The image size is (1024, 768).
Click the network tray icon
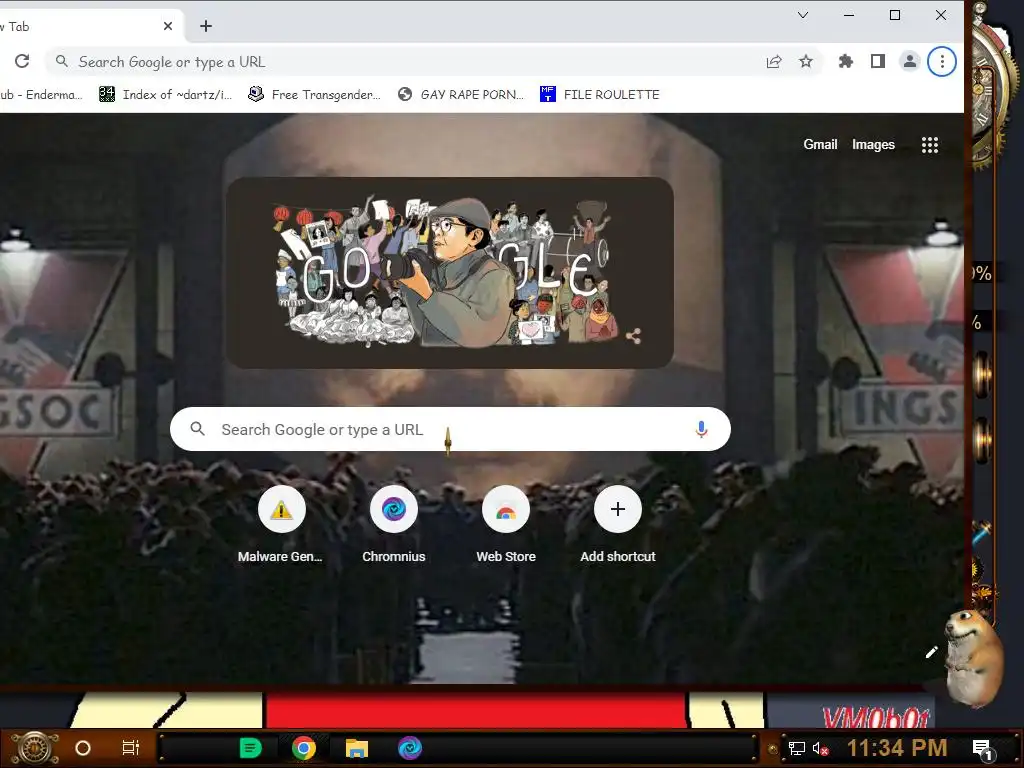pos(797,748)
